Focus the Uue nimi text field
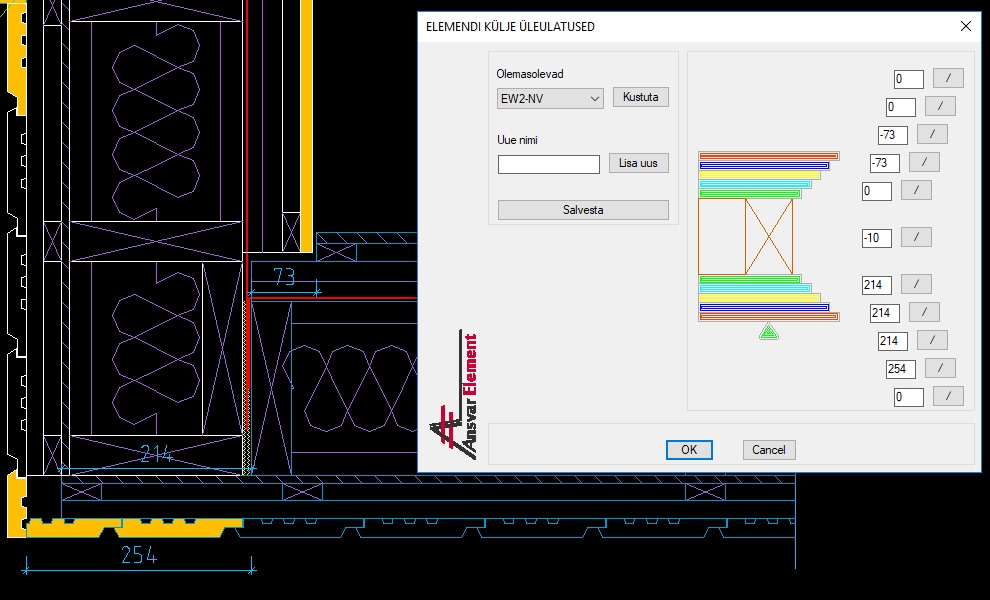This screenshot has height=600, width=990. 549,164
